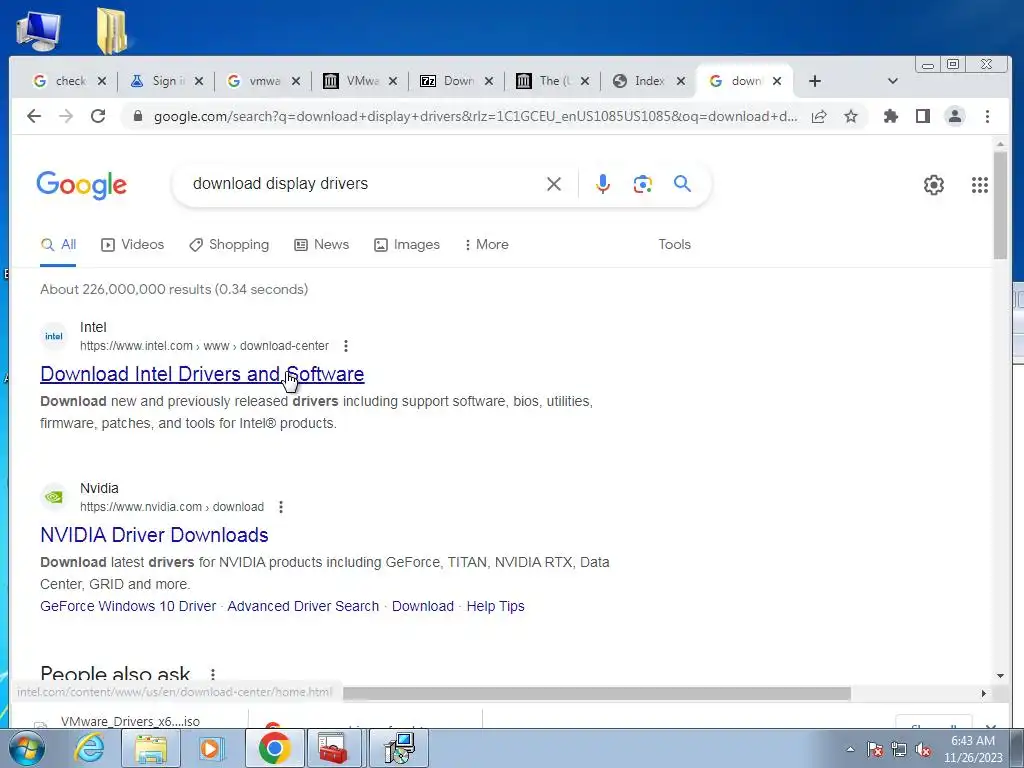Share this page from the address bar
The width and height of the screenshot is (1024, 768).
tap(819, 116)
